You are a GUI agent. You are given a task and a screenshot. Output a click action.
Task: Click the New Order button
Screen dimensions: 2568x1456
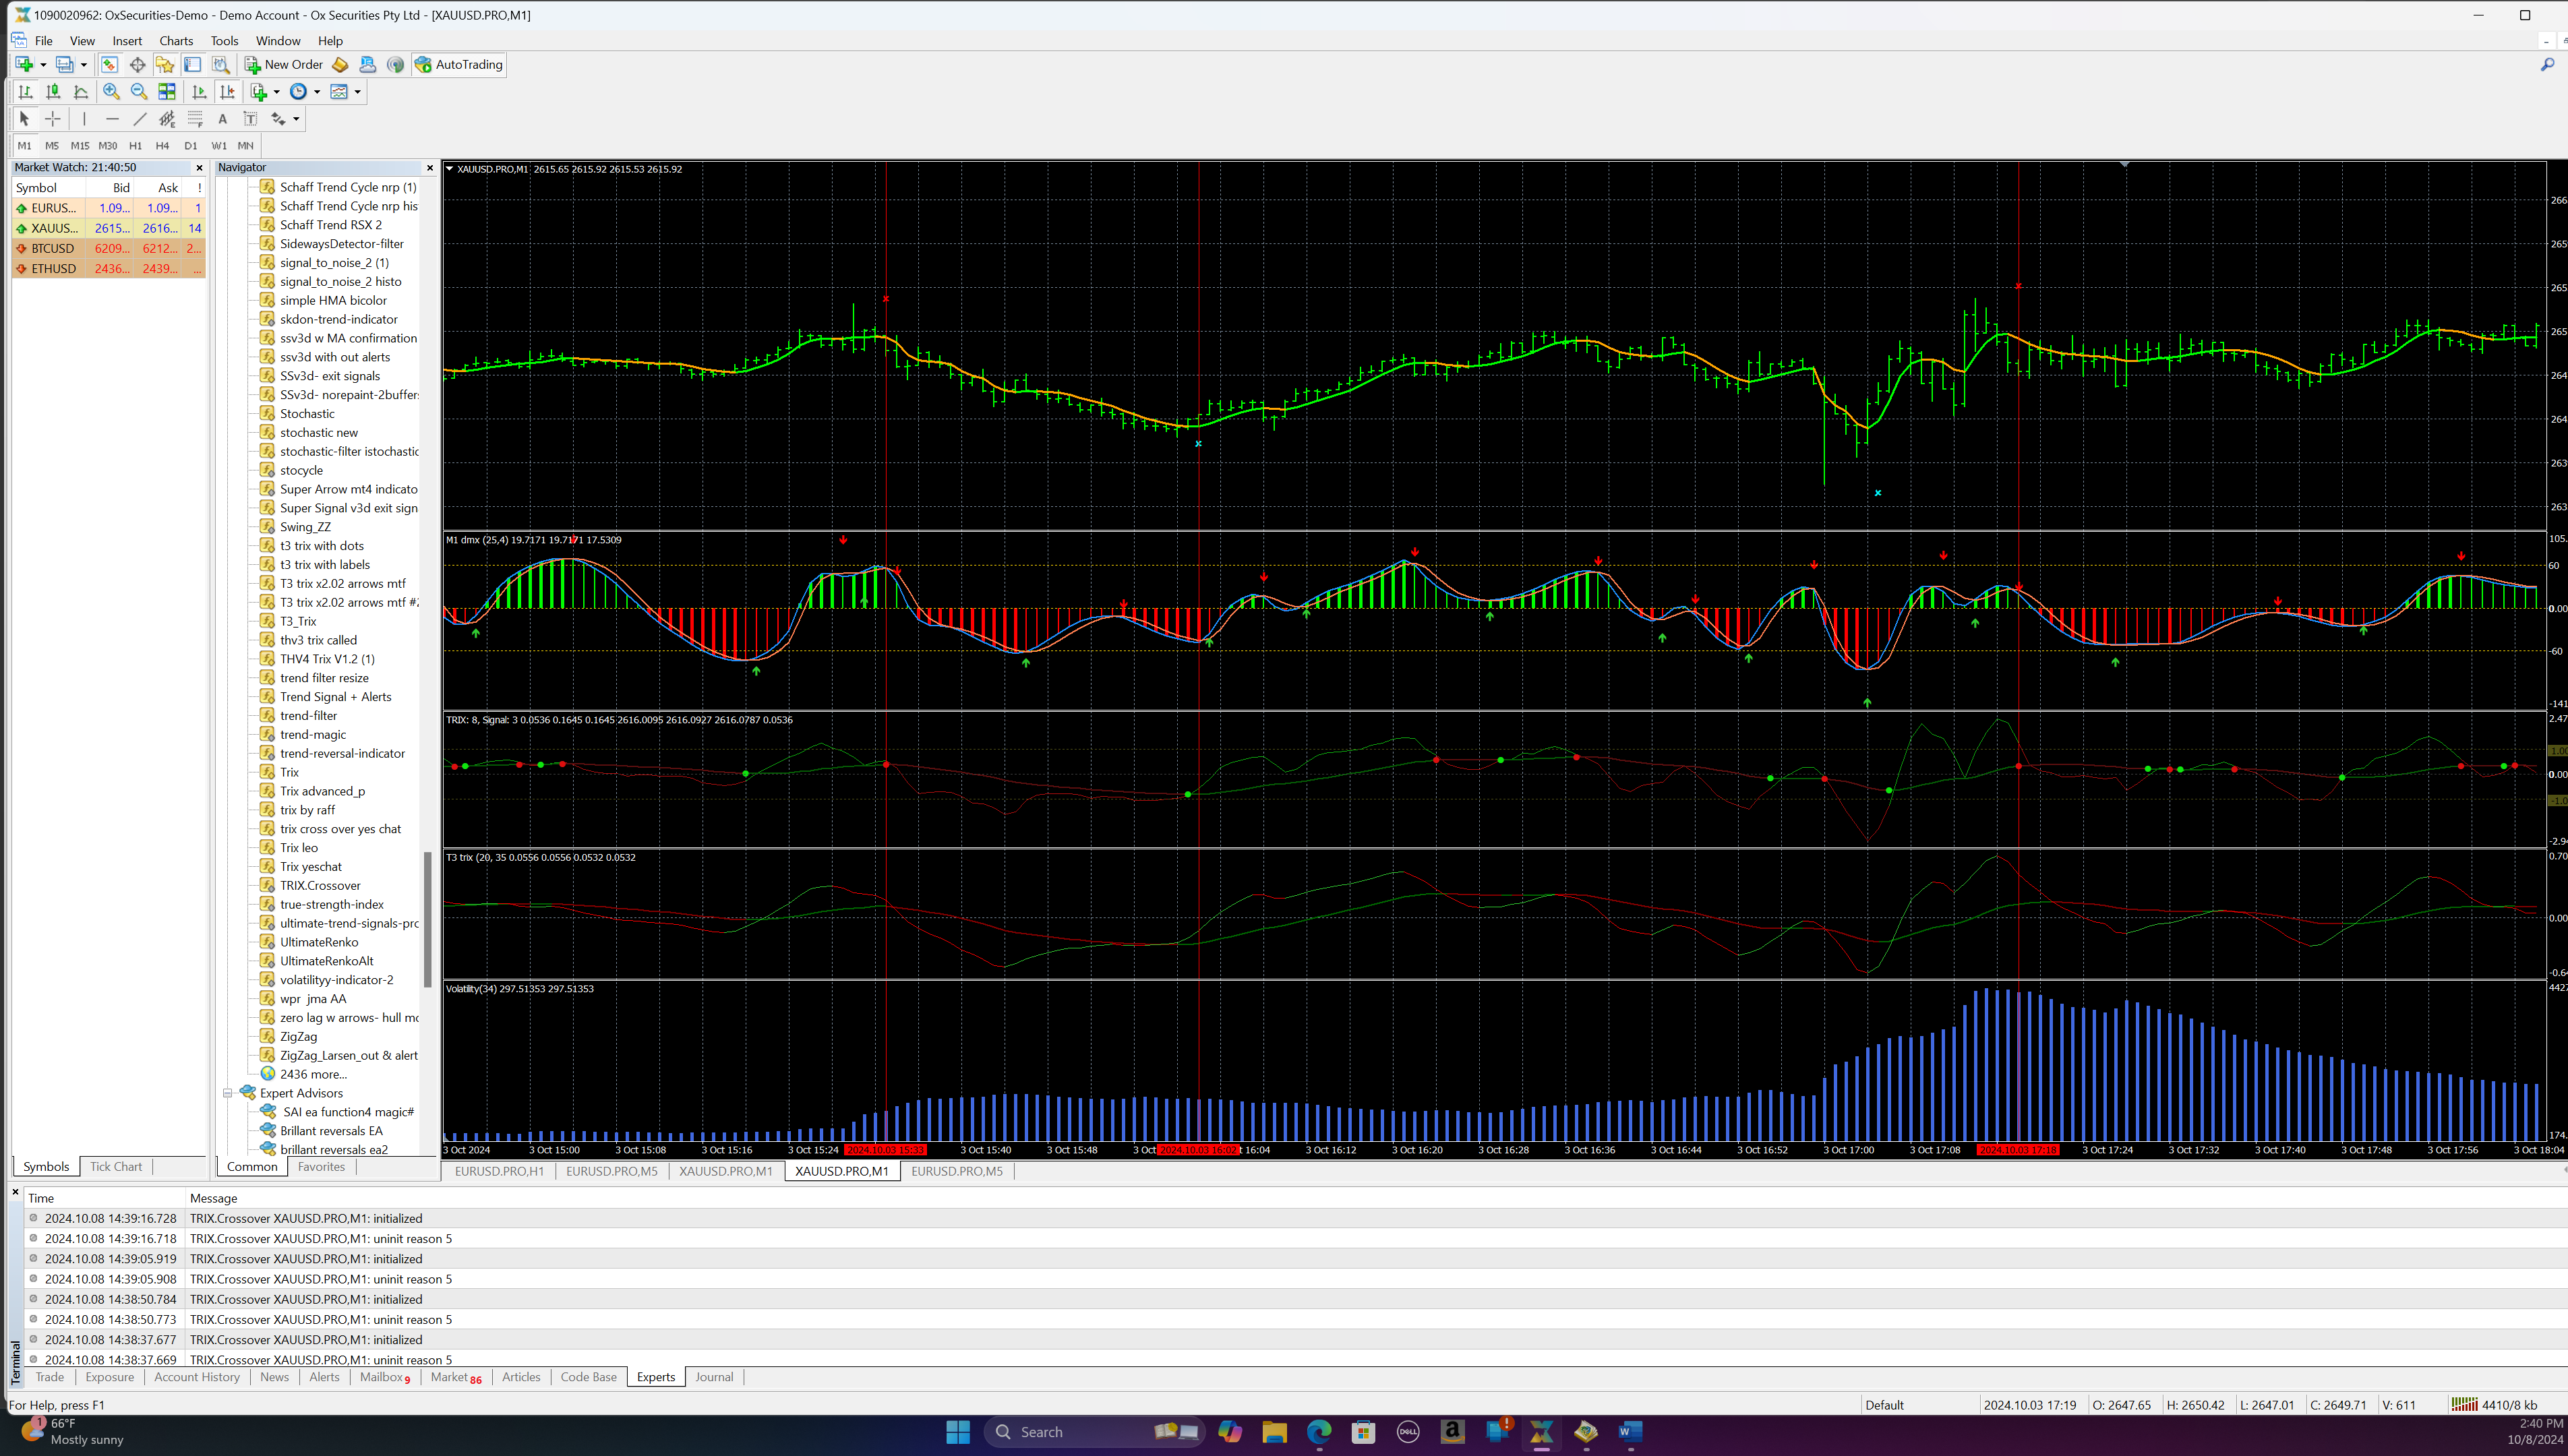click(284, 65)
